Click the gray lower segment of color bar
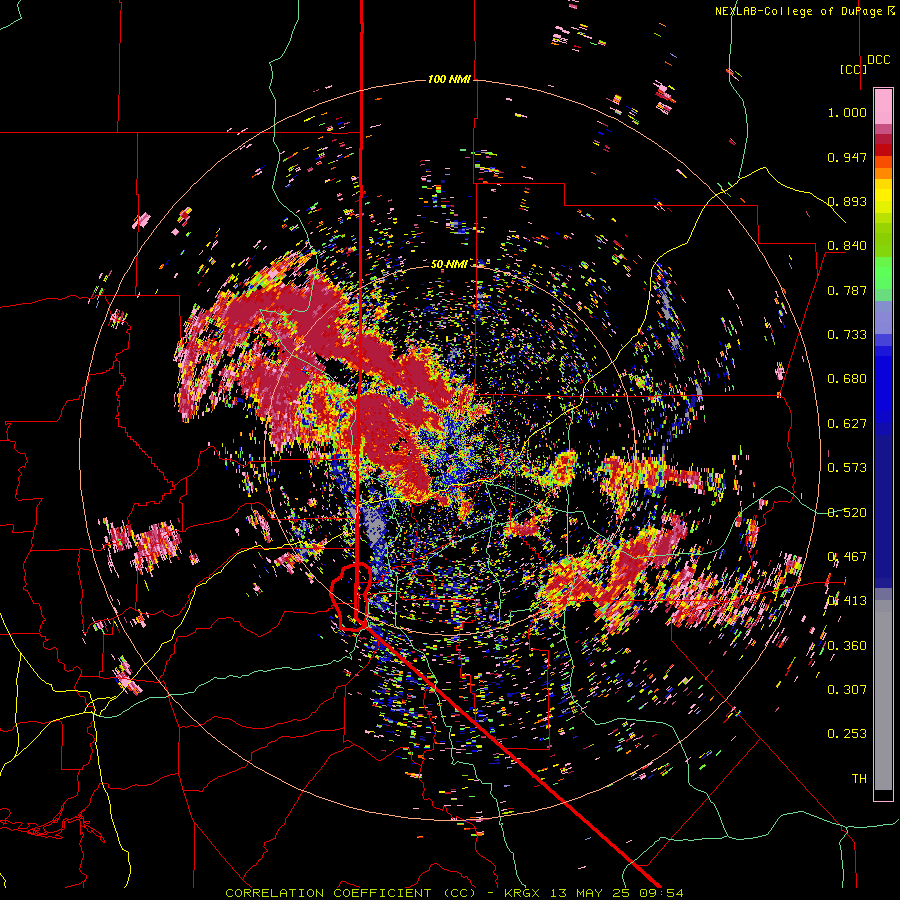 point(883,695)
